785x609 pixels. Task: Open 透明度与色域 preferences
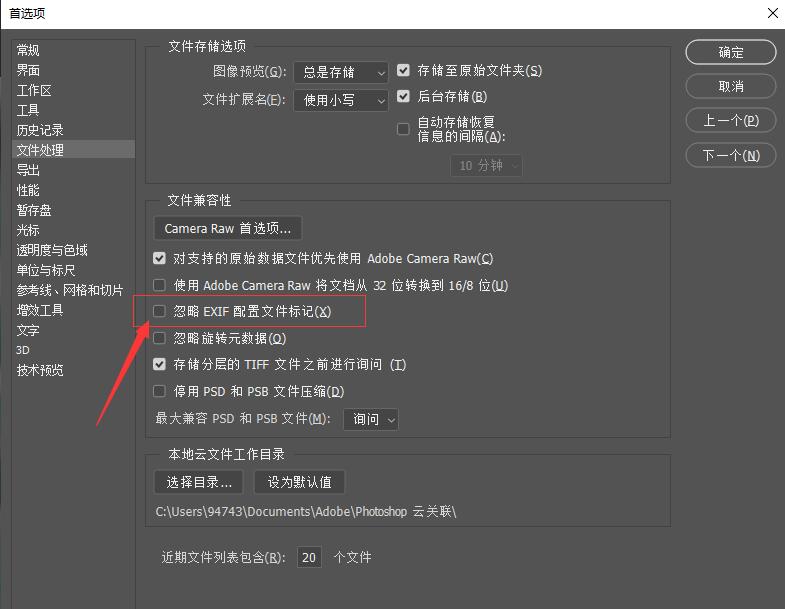pos(52,250)
